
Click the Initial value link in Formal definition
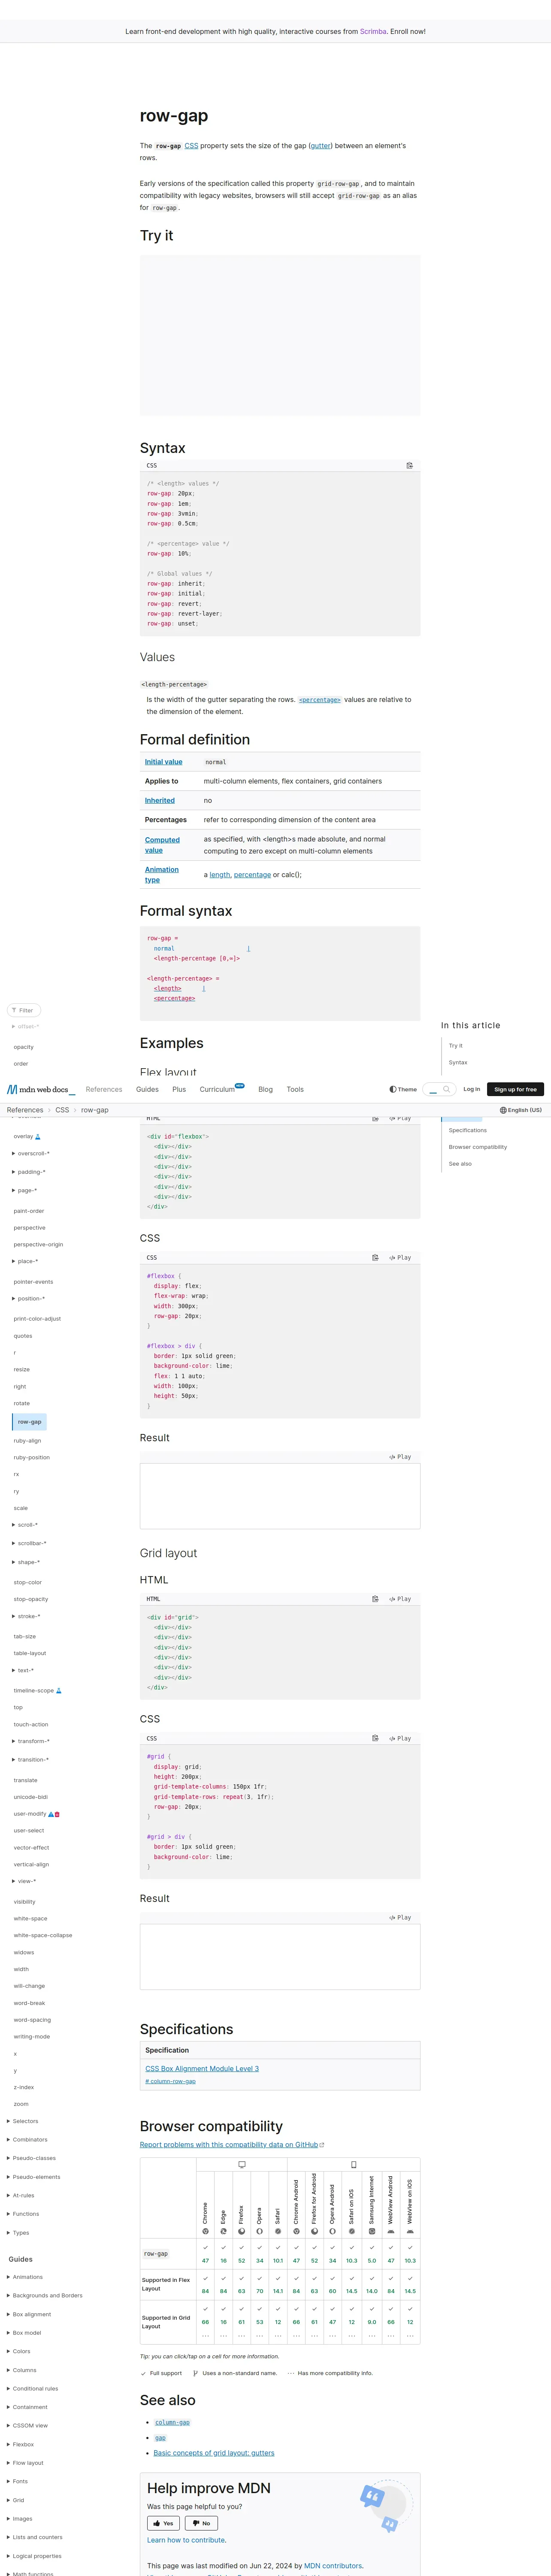point(164,762)
